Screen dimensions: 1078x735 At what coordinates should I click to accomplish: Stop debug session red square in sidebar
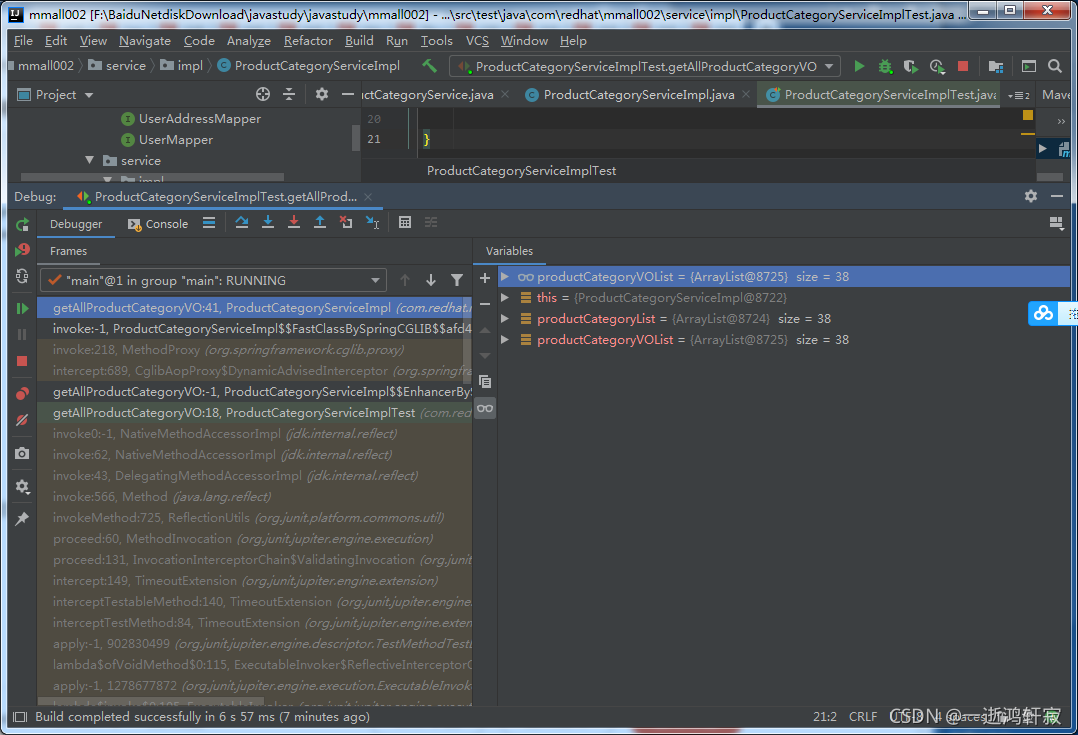(22, 361)
